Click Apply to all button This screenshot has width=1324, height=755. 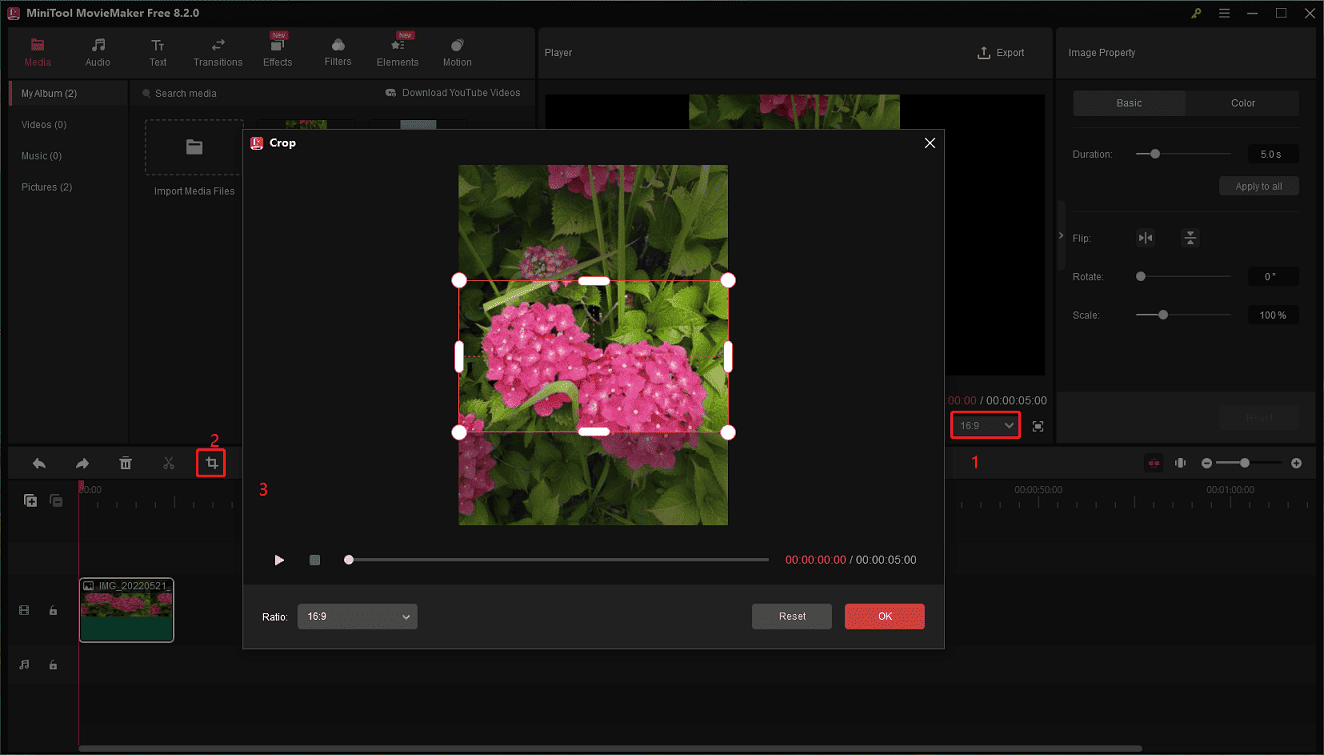click(x=1259, y=186)
